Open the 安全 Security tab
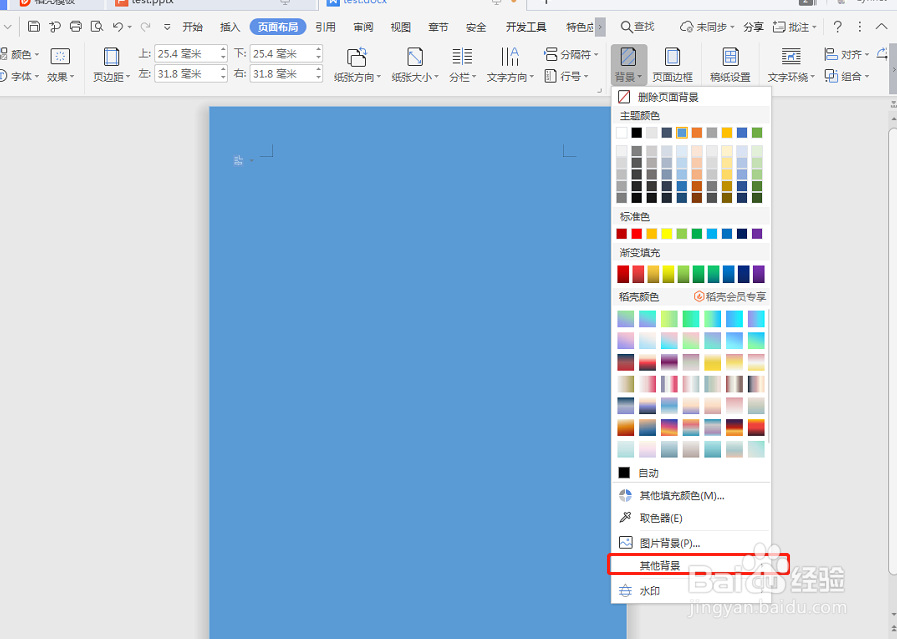The image size is (897, 639). click(x=476, y=27)
